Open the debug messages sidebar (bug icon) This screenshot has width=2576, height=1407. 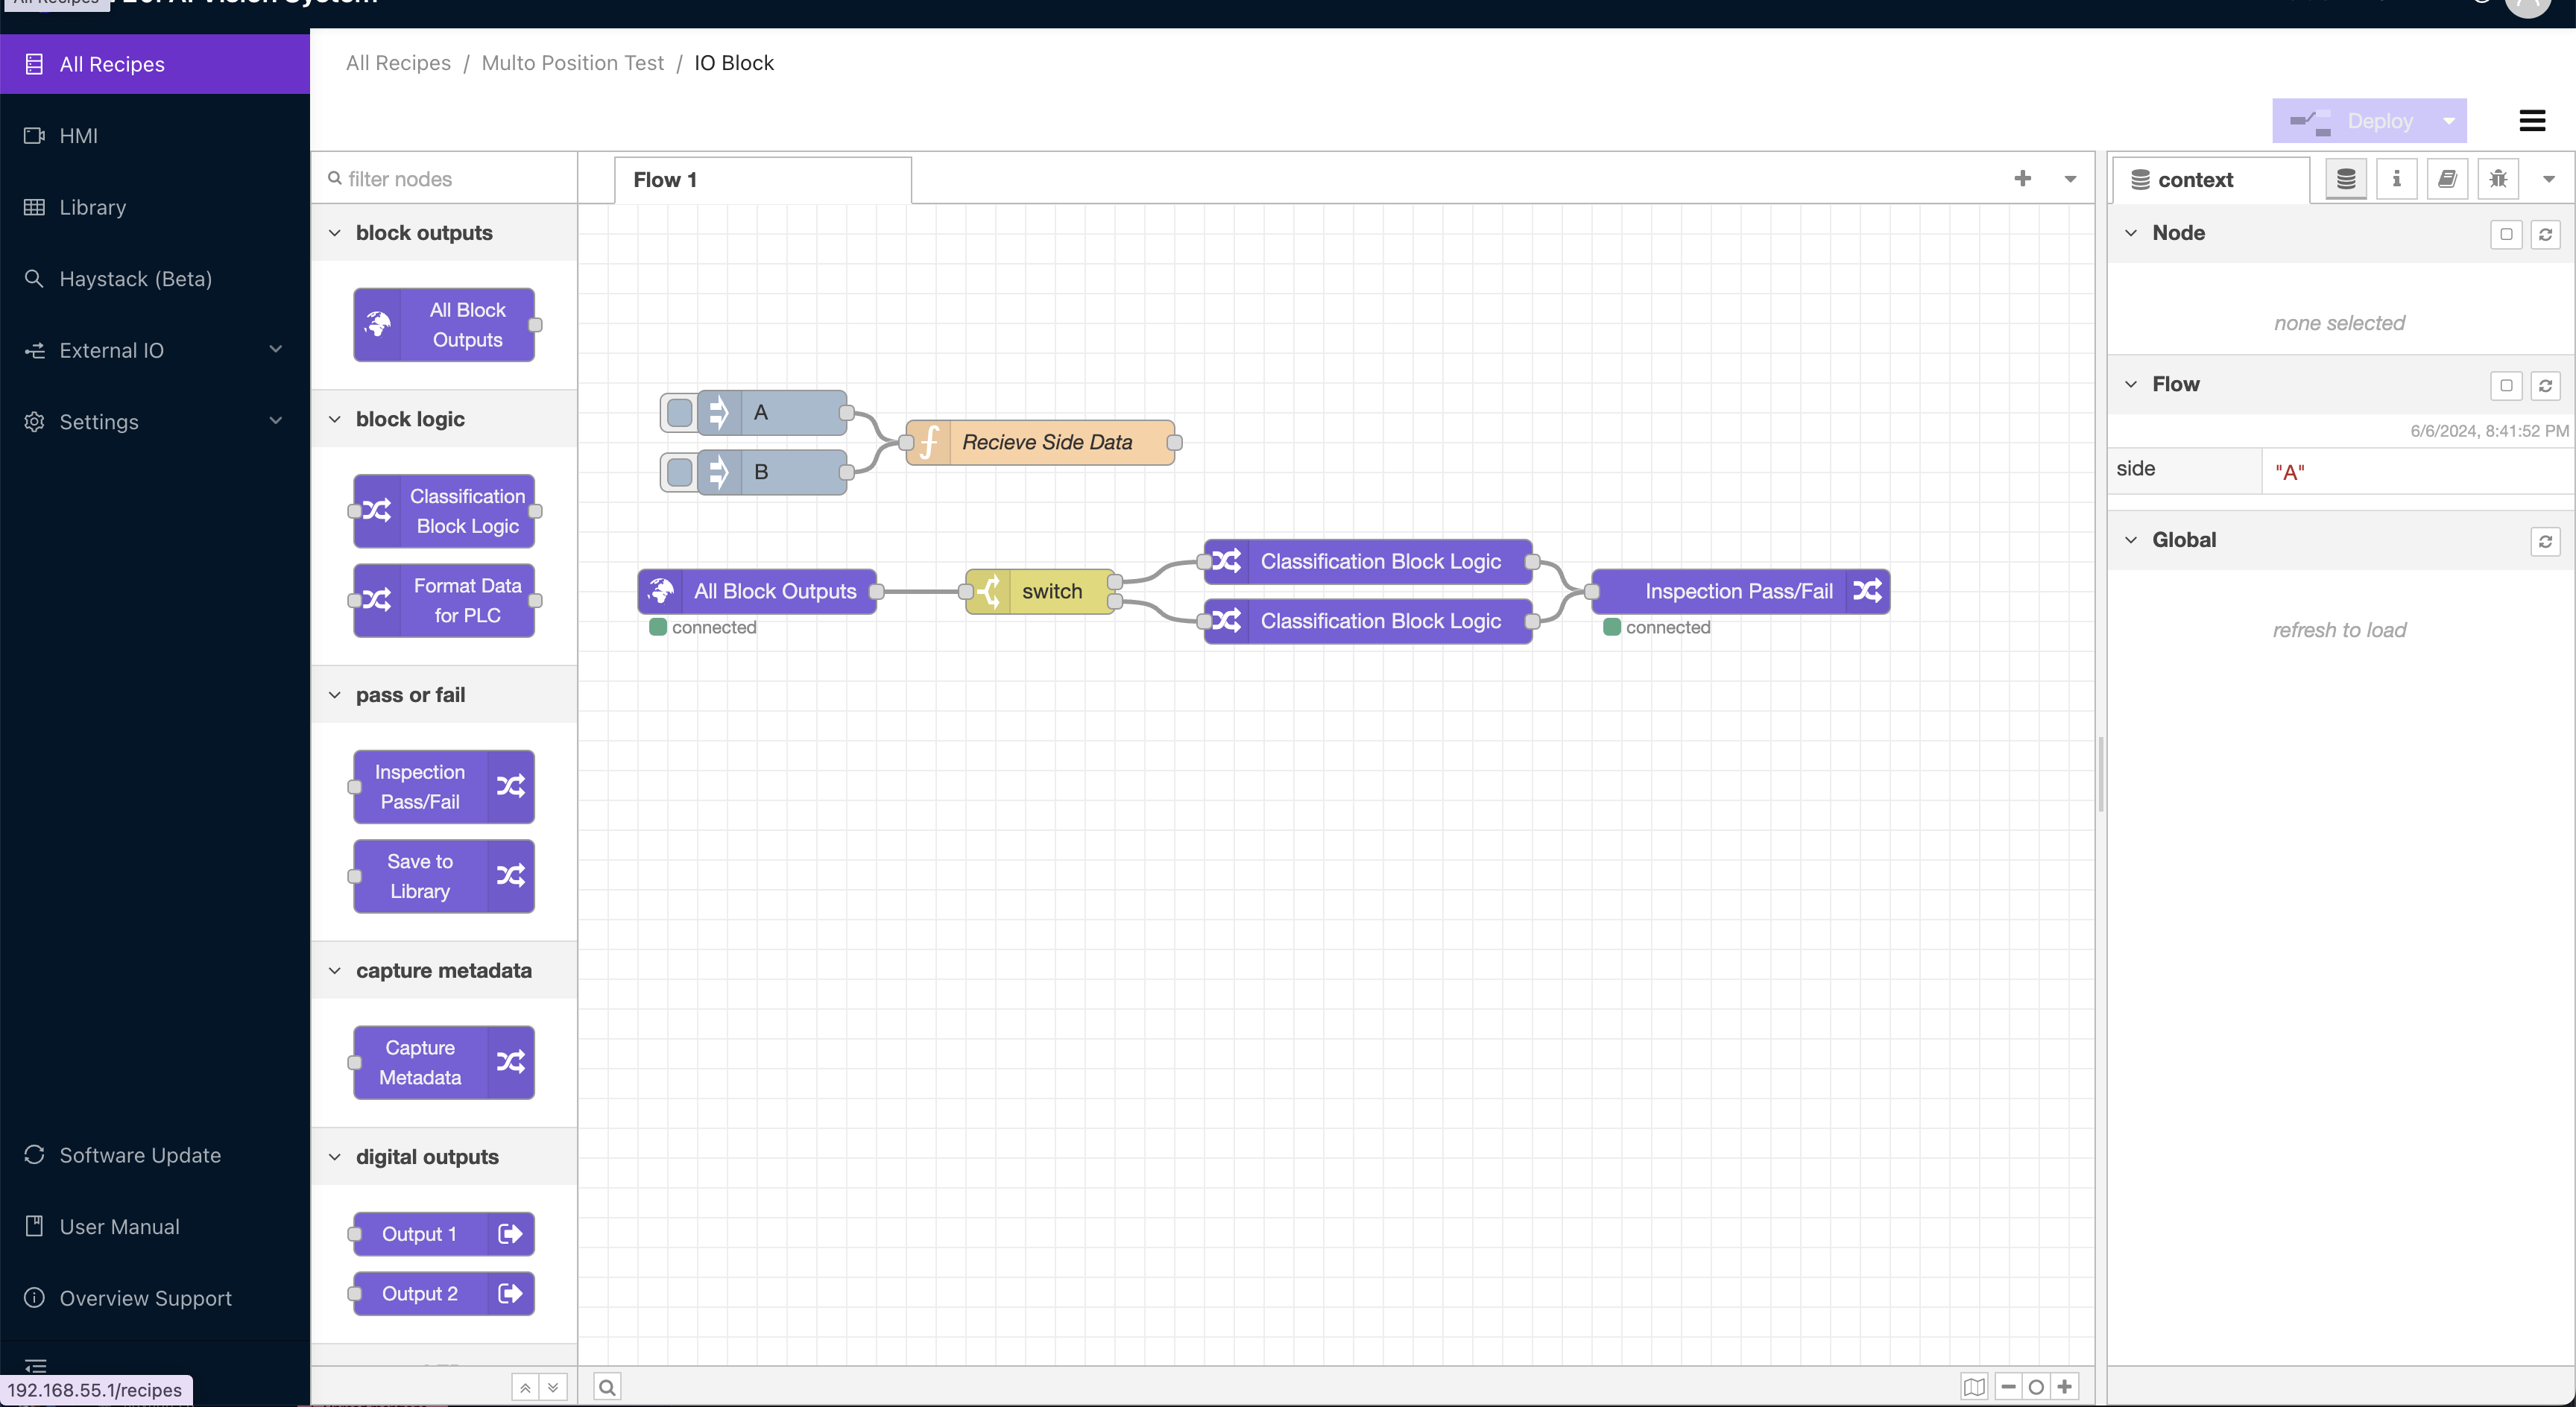2497,179
